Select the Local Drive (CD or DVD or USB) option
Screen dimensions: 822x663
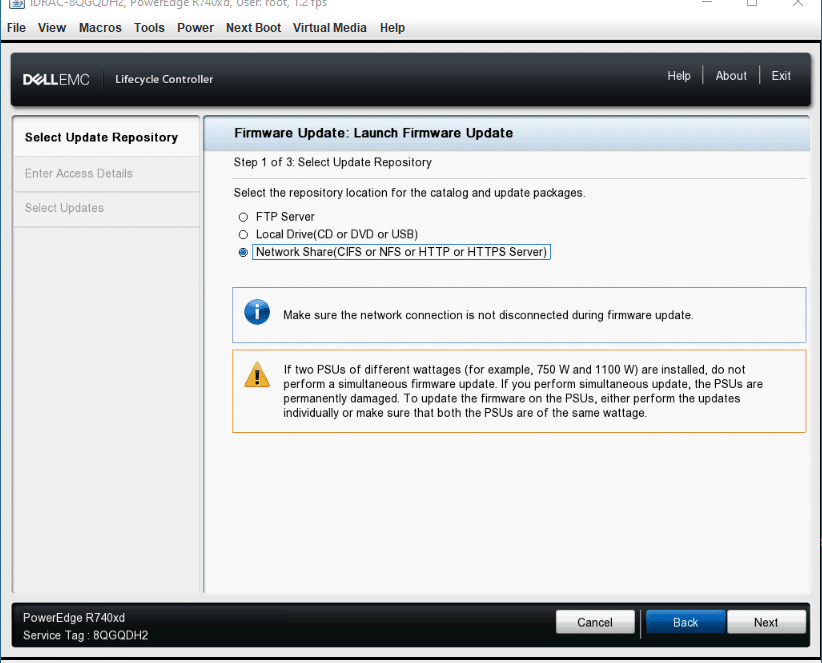click(243, 234)
